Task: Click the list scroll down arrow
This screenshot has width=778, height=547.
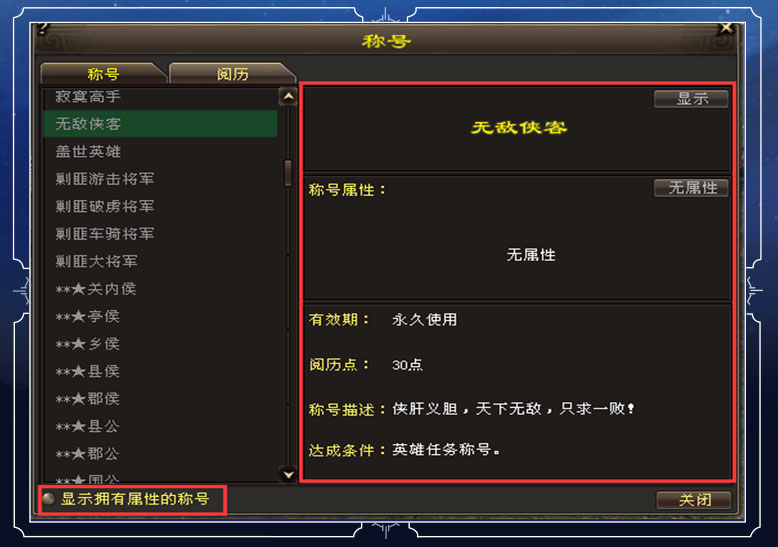Action: click(288, 474)
